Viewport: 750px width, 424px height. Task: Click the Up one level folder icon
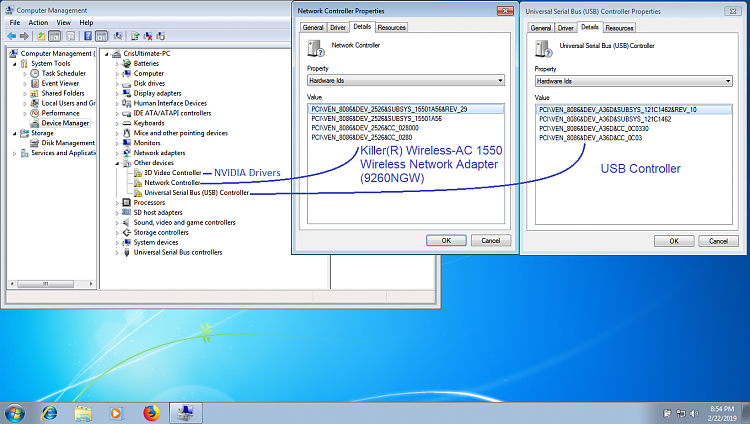point(42,36)
